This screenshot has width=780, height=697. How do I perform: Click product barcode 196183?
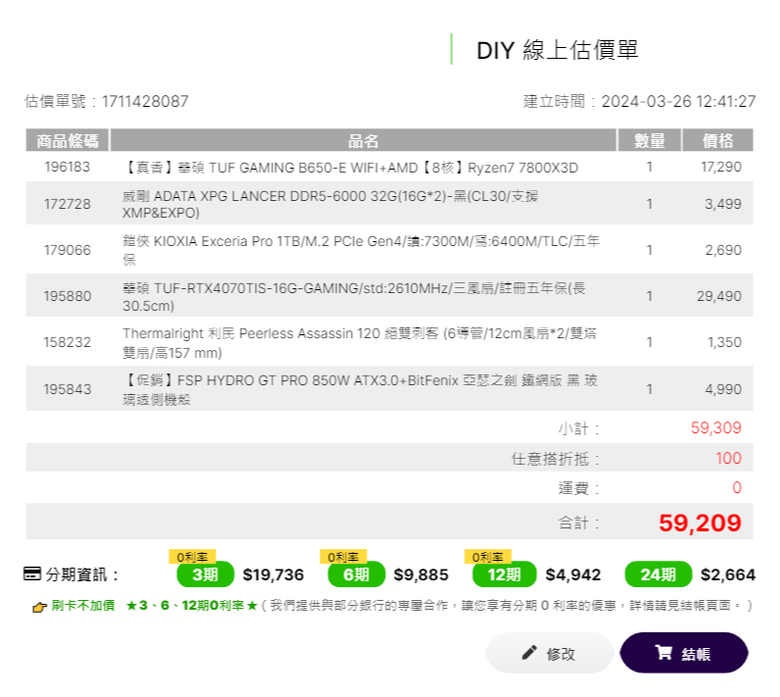(67, 167)
